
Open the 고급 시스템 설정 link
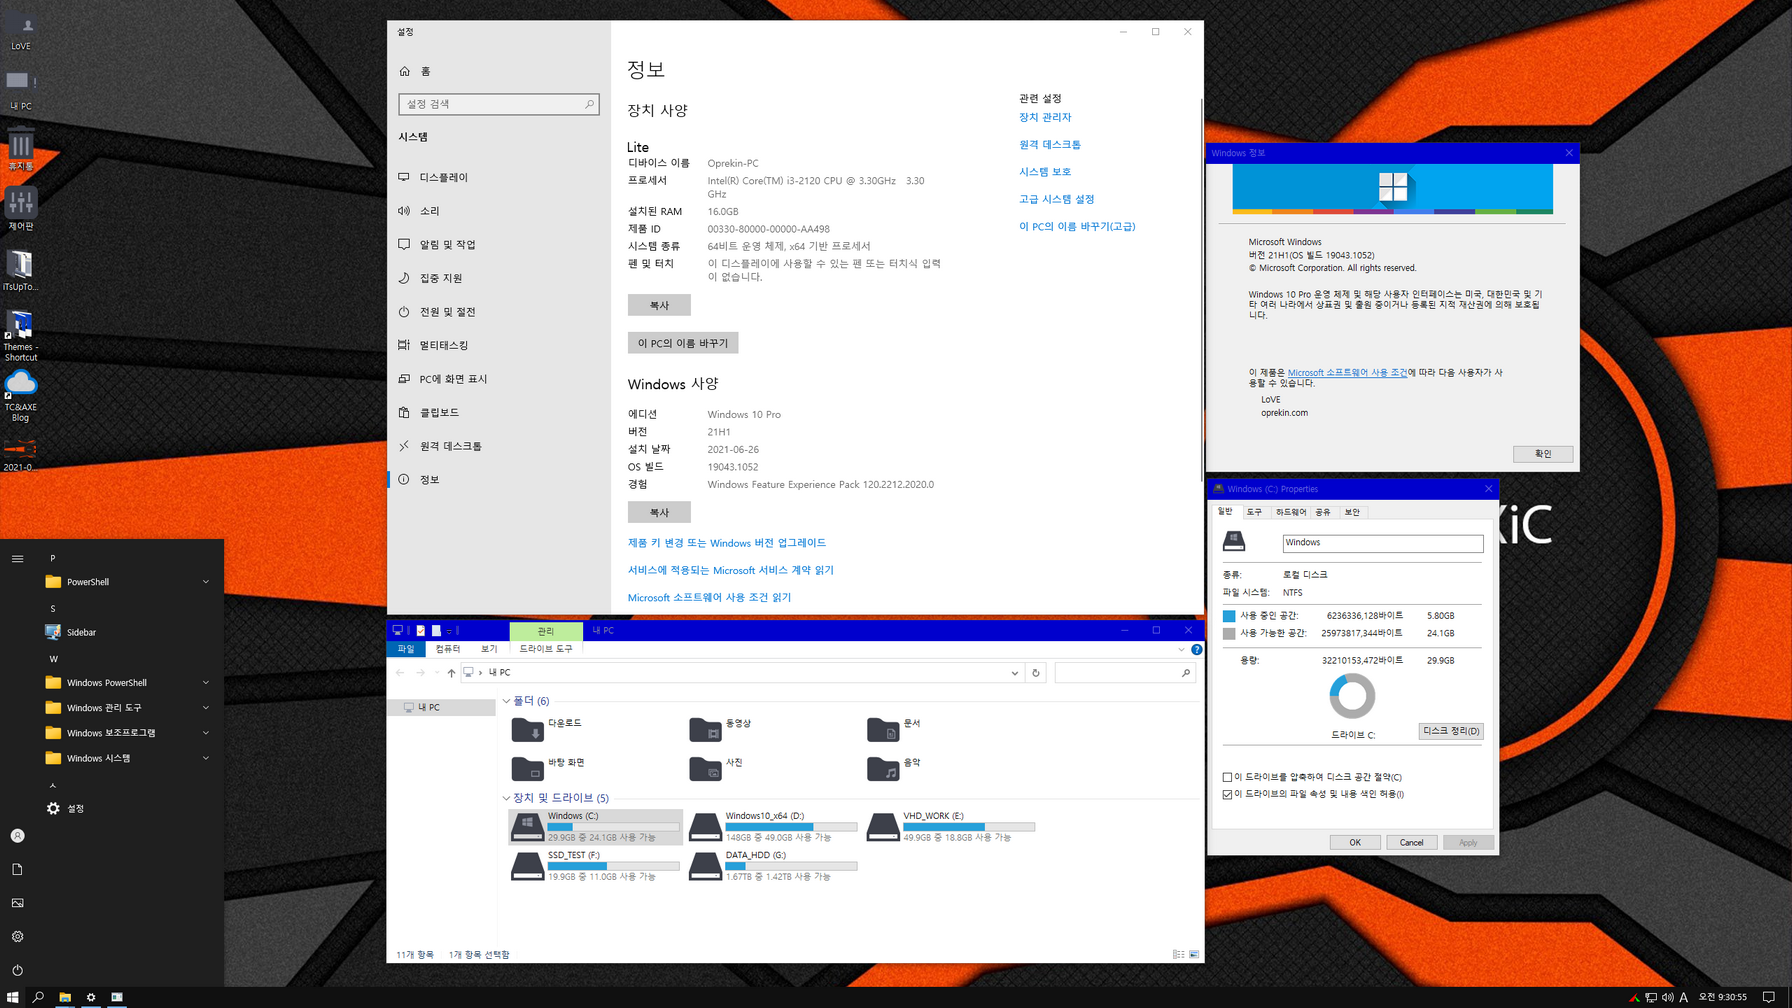coord(1057,199)
